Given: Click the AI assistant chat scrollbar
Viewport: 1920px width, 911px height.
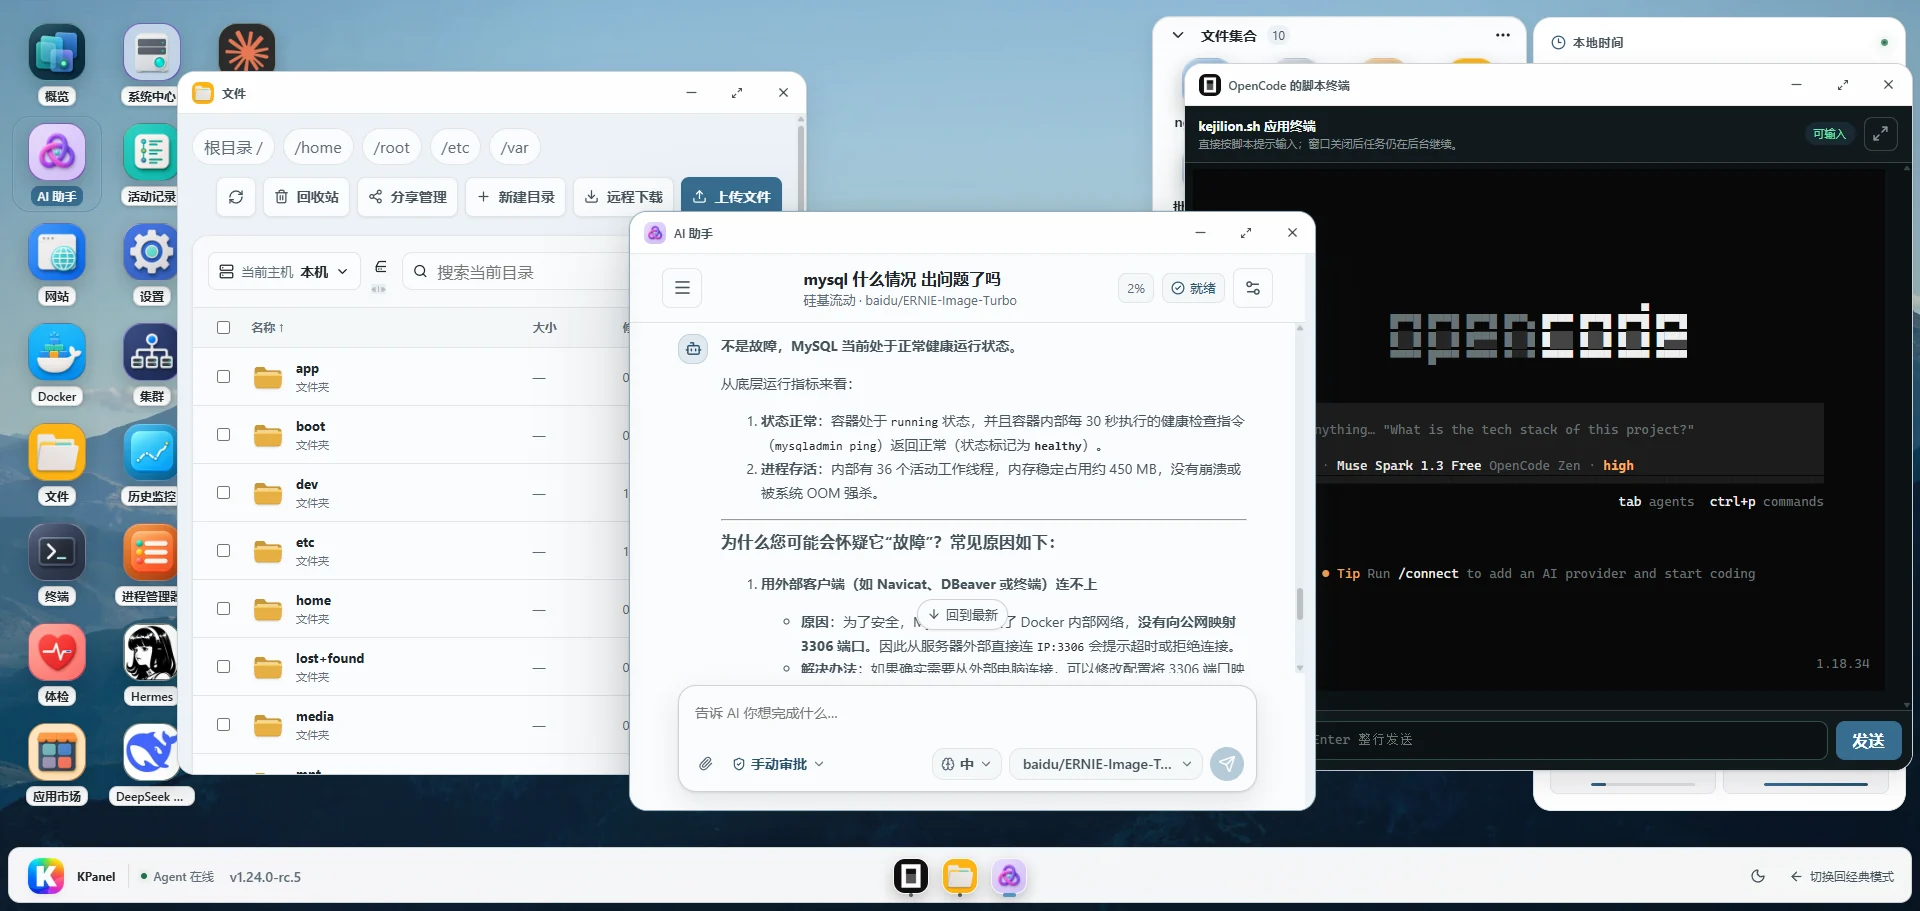Looking at the screenshot, I should click(x=1300, y=604).
